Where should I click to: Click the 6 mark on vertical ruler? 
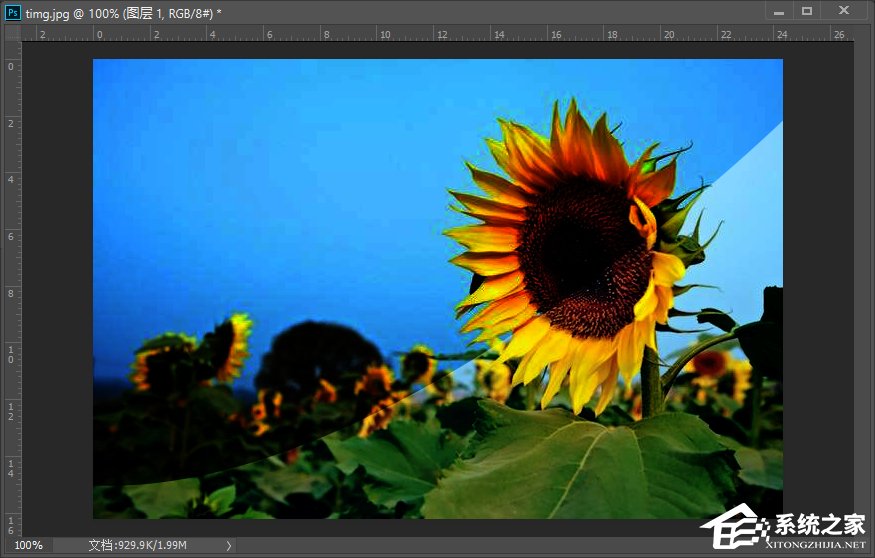click(x=11, y=236)
